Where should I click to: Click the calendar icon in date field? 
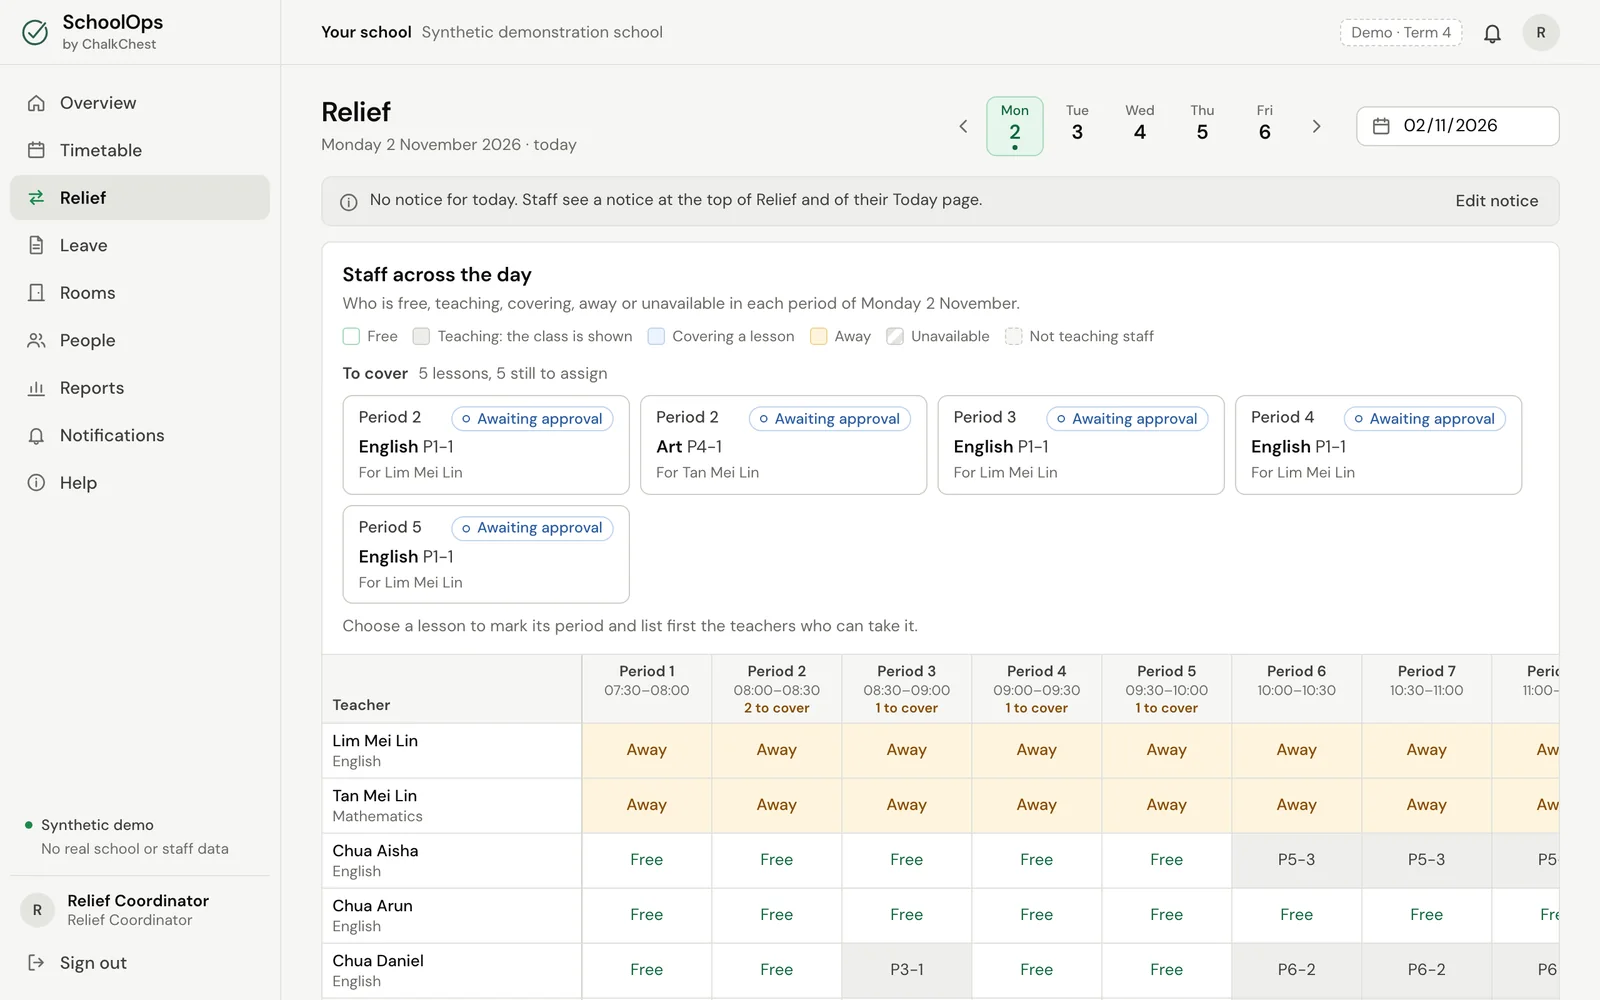1381,126
